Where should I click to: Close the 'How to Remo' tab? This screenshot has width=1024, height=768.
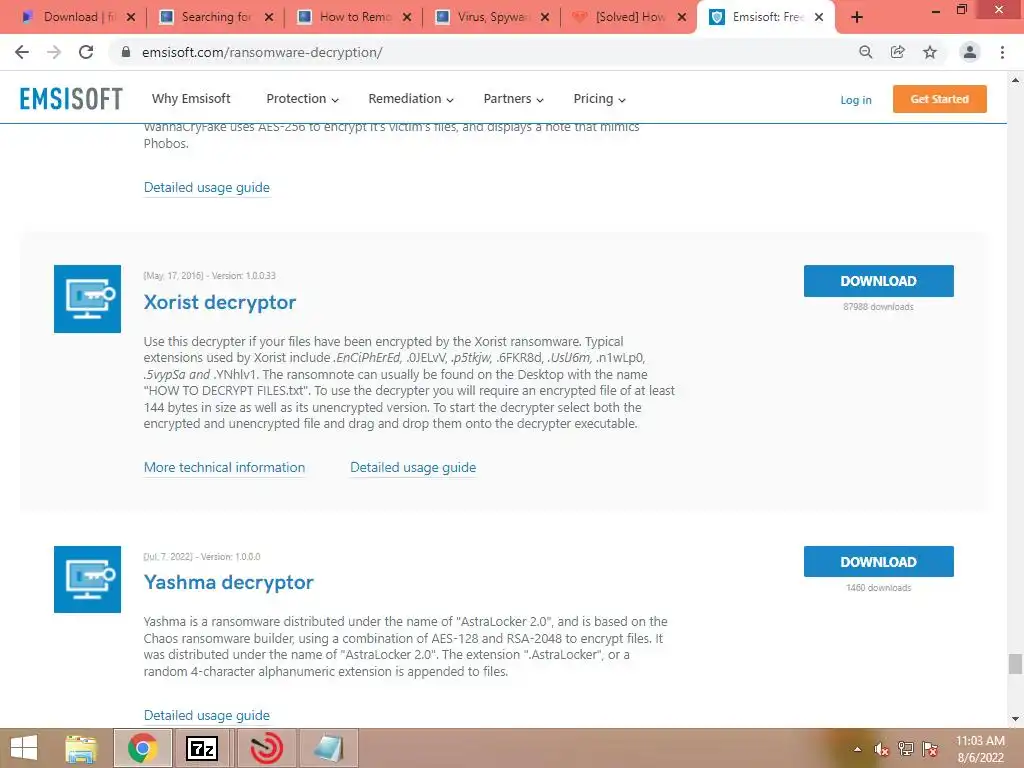pyautogui.click(x=407, y=18)
